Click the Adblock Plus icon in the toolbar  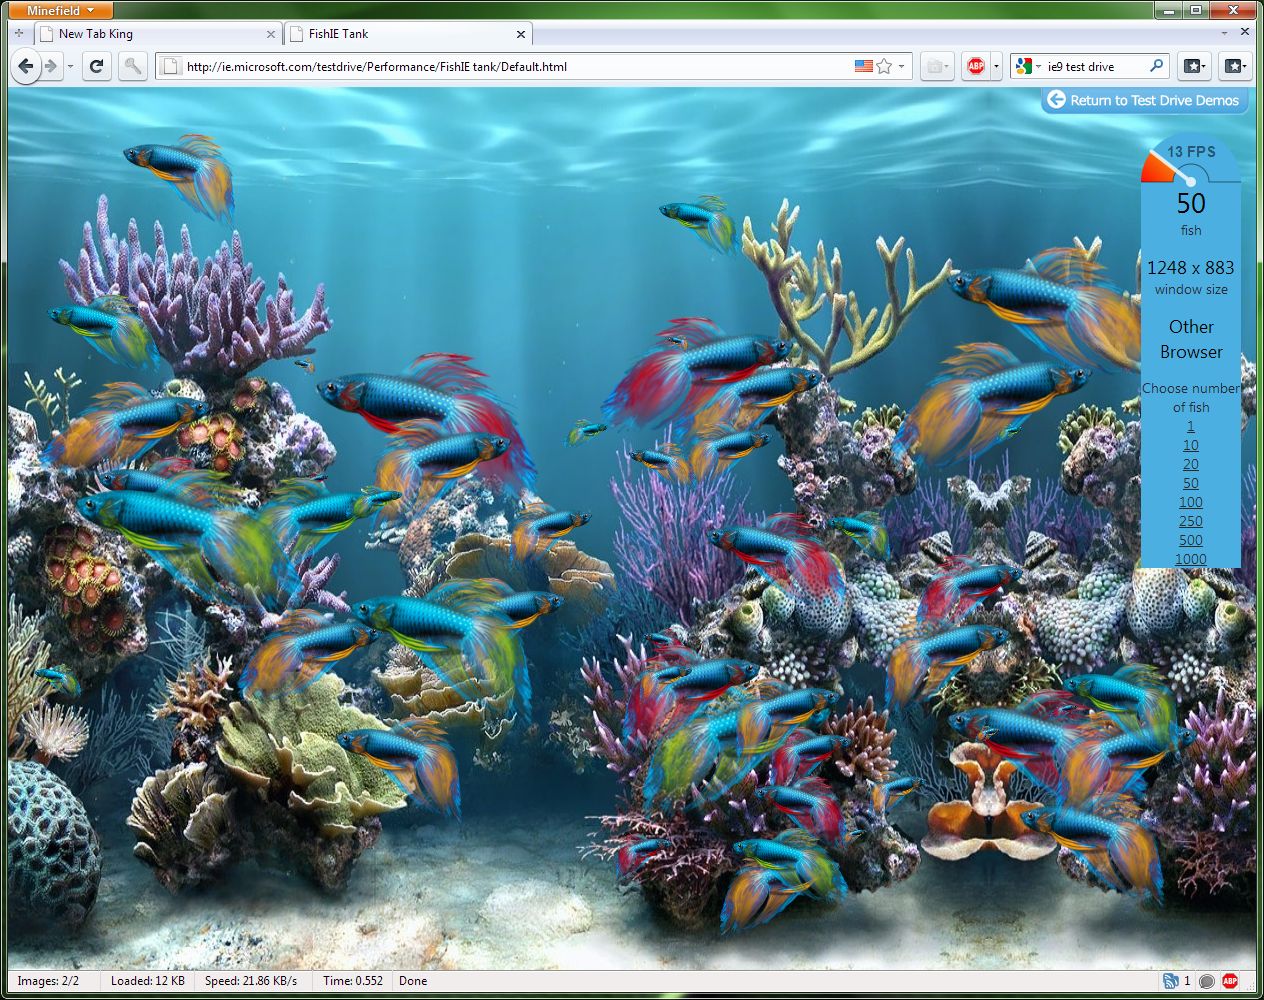click(x=975, y=67)
